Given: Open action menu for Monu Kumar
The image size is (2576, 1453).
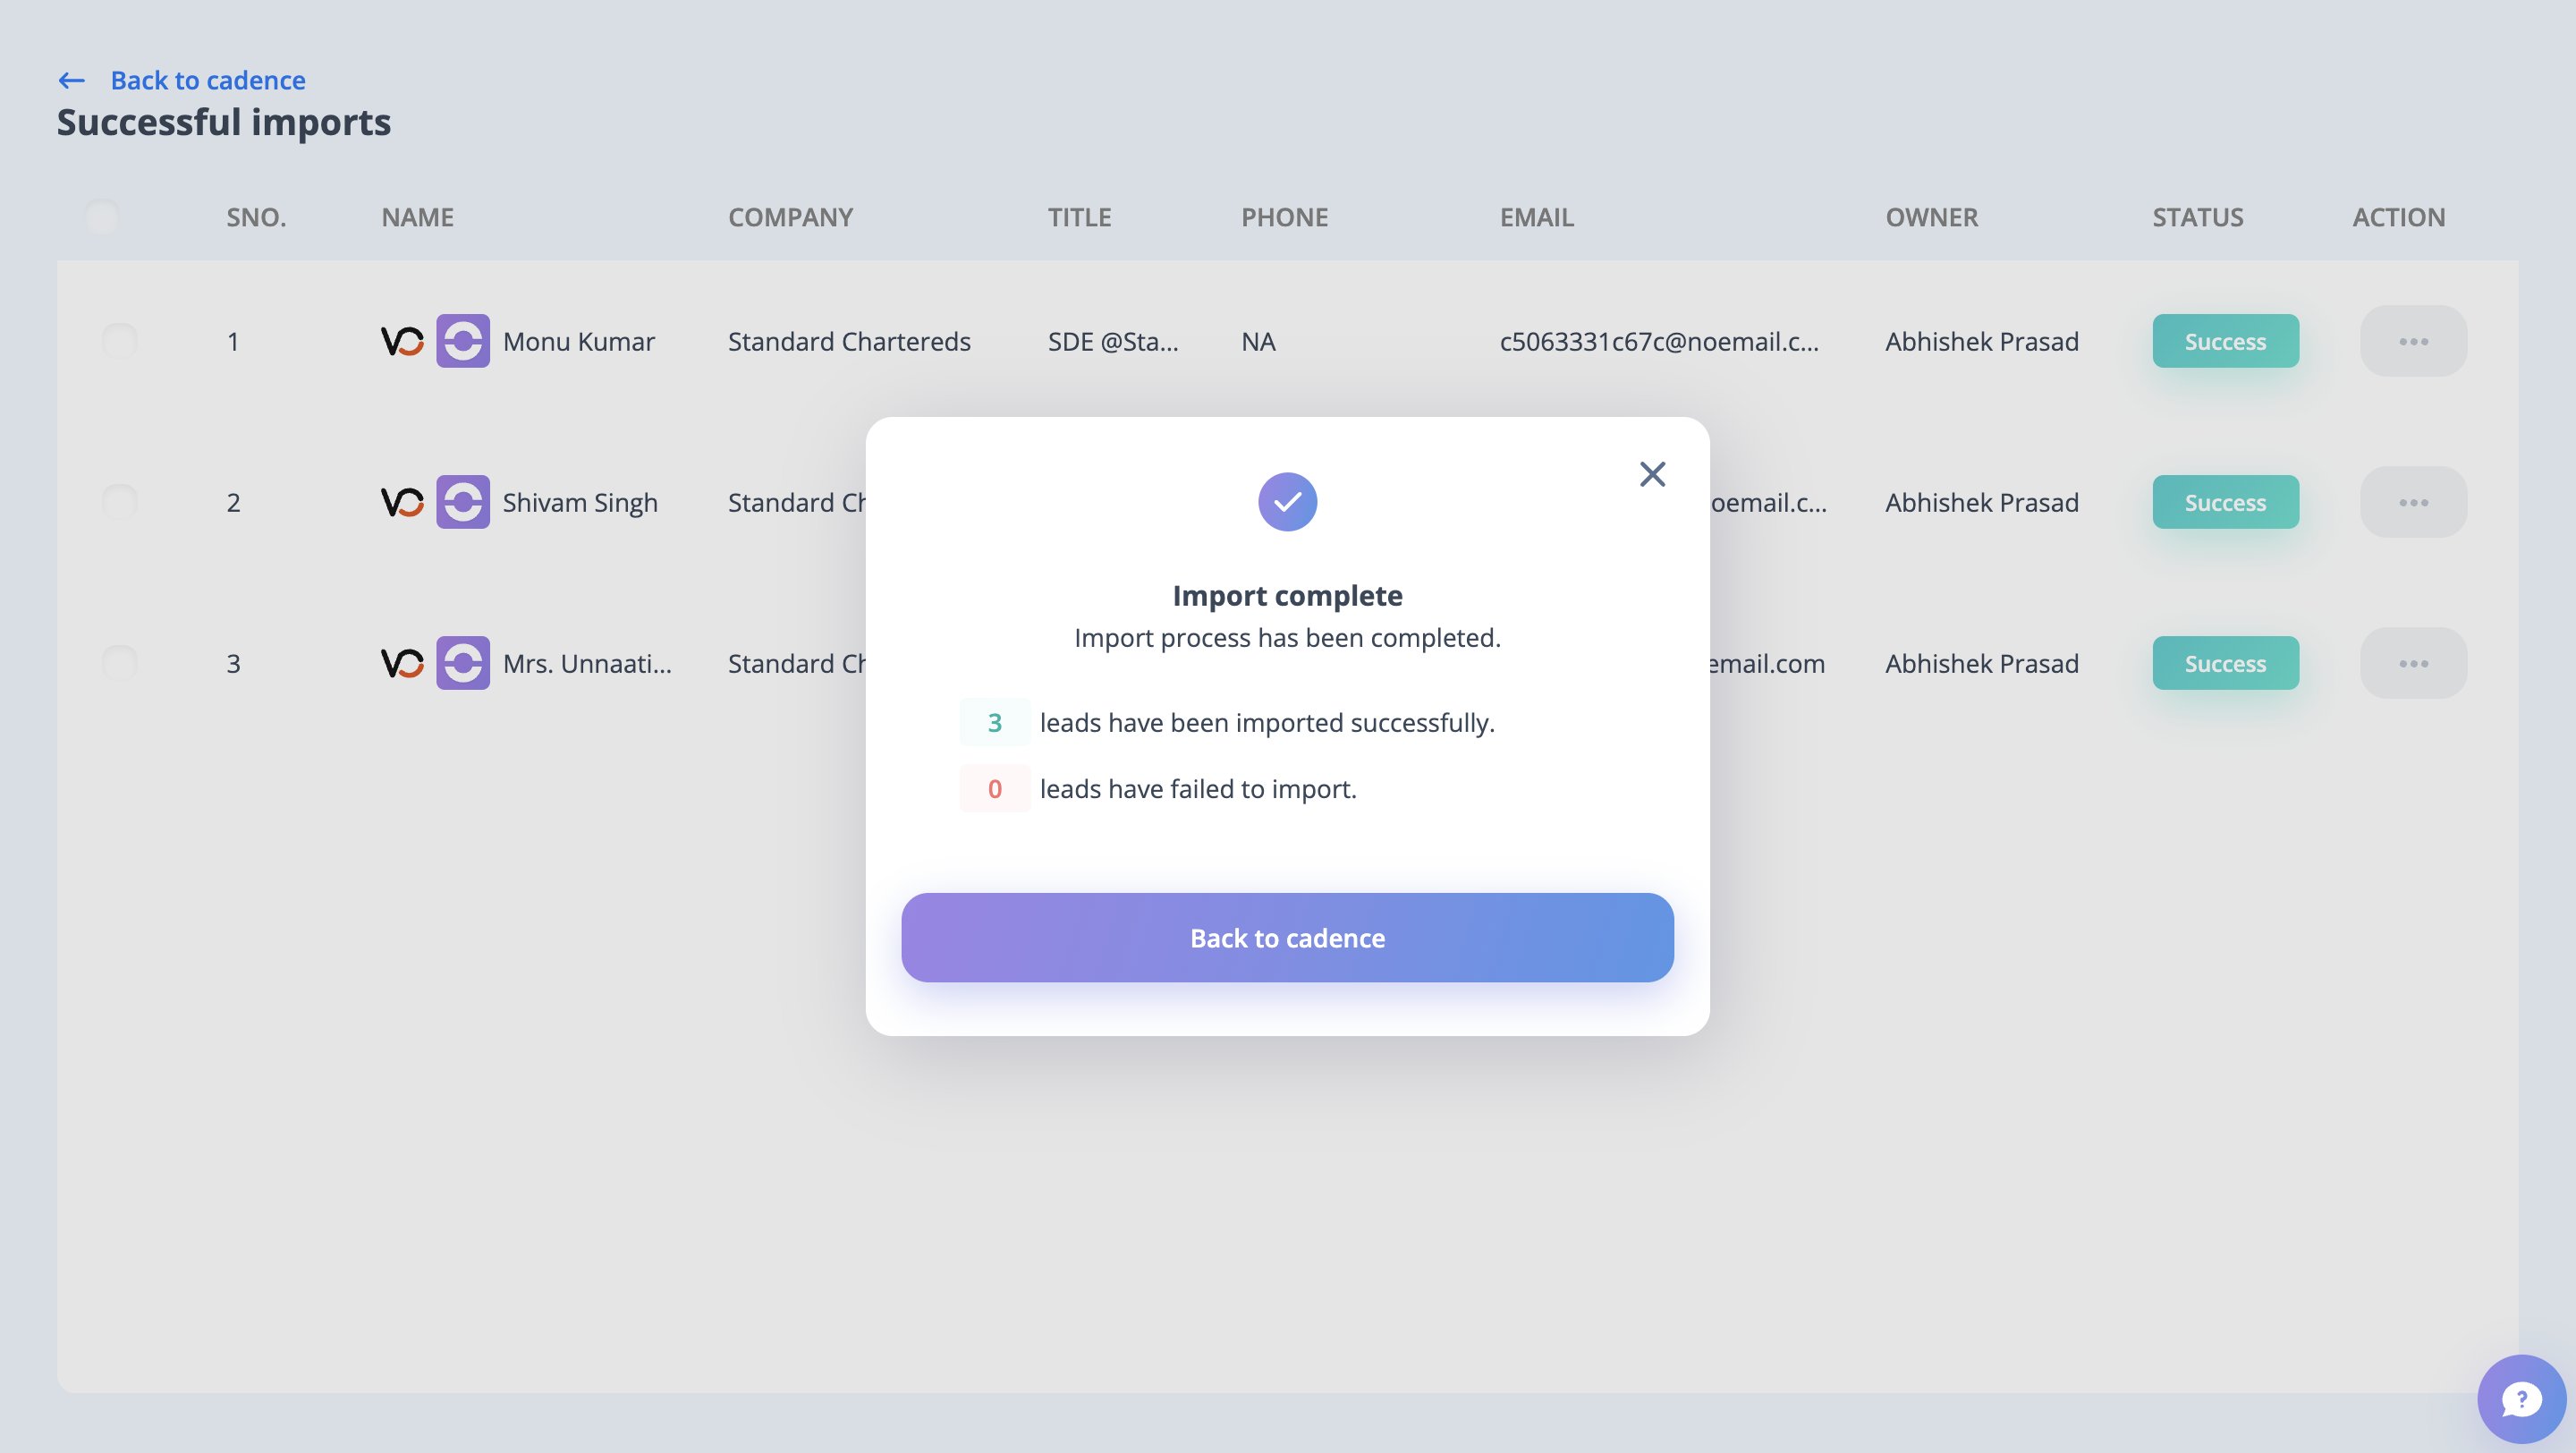Looking at the screenshot, I should 2413,341.
